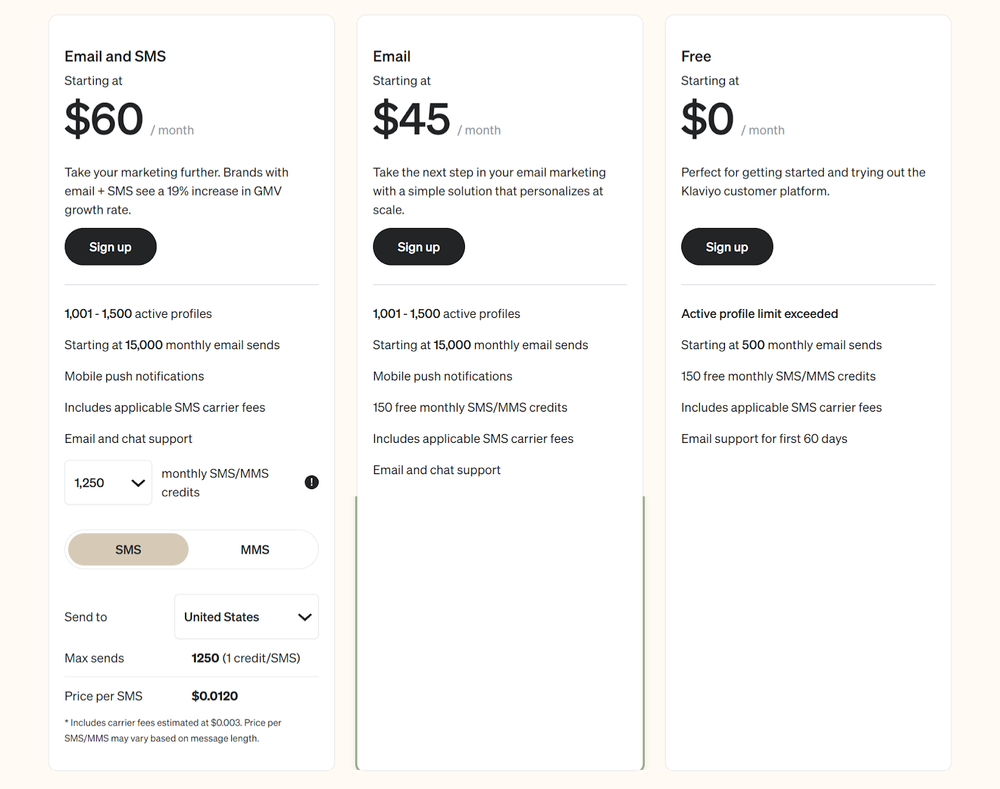Click the $0.0120 price per SMS value
This screenshot has height=789, width=1000.
pyautogui.click(x=215, y=696)
